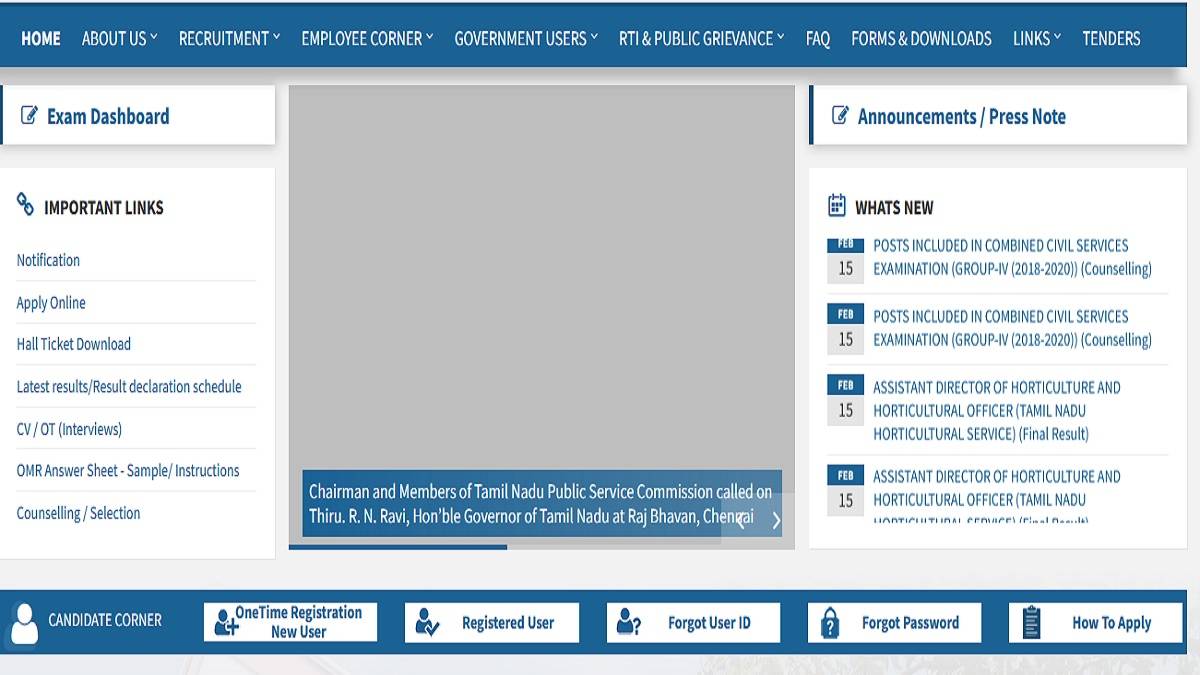Click the Announcements pencil icon
This screenshot has width=1200, height=675.
[x=840, y=115]
